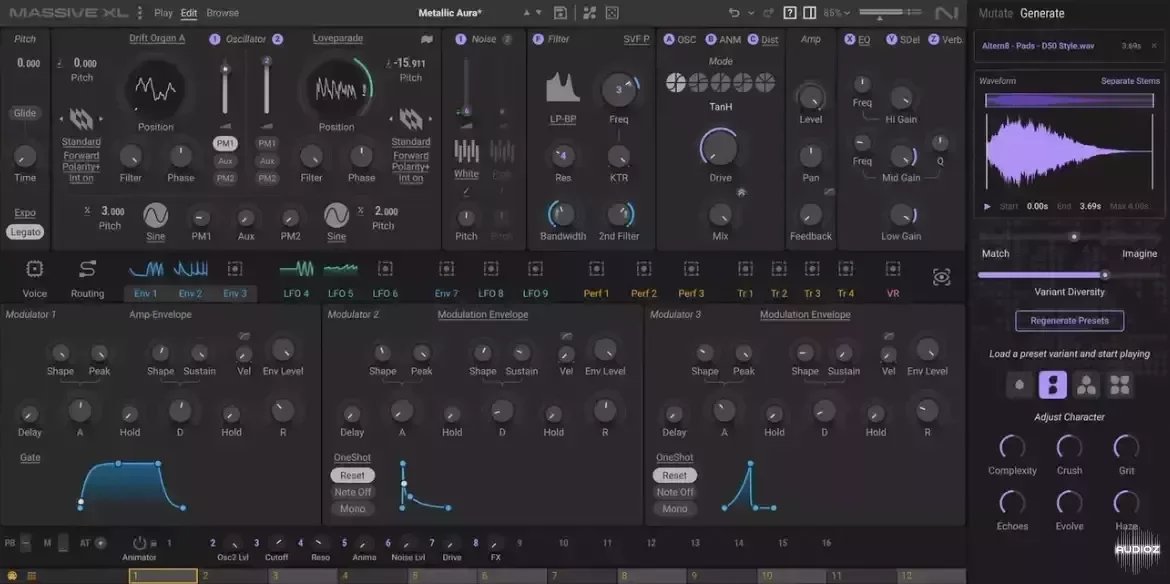Open the Voice page chip icon
Viewport: 1170px width, 584px height.
[34, 269]
